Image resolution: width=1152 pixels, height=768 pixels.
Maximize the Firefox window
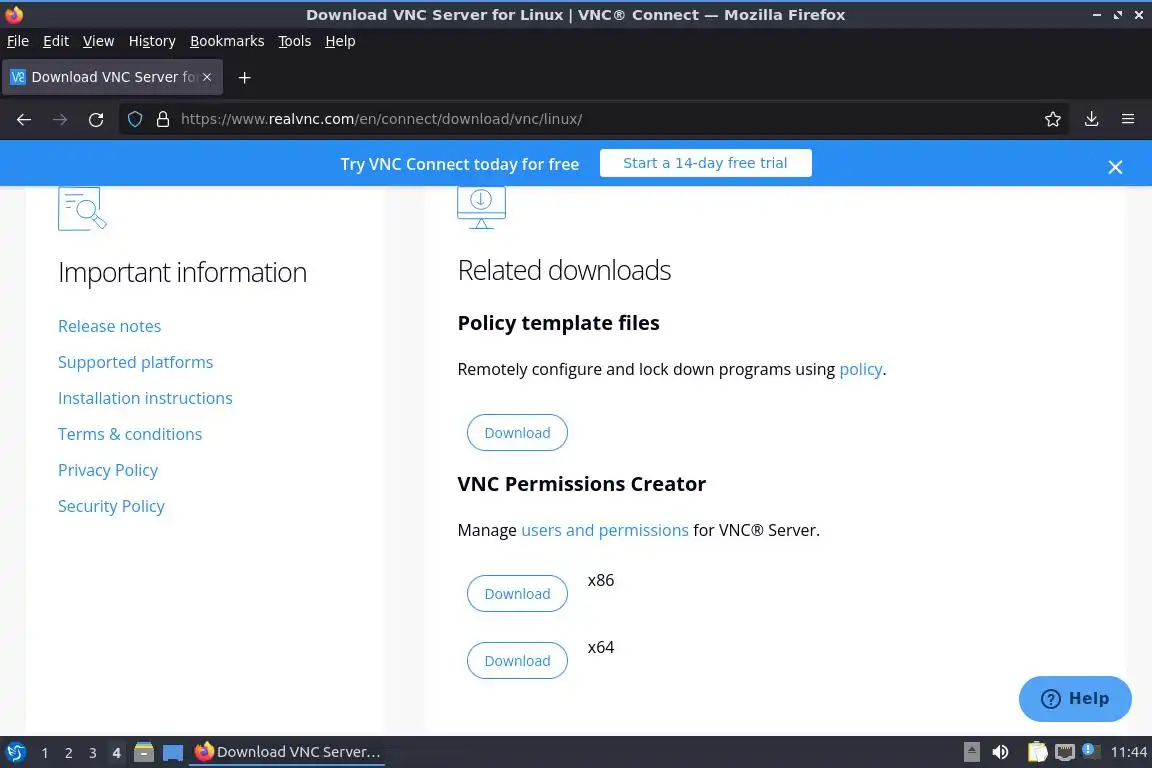(x=1117, y=15)
